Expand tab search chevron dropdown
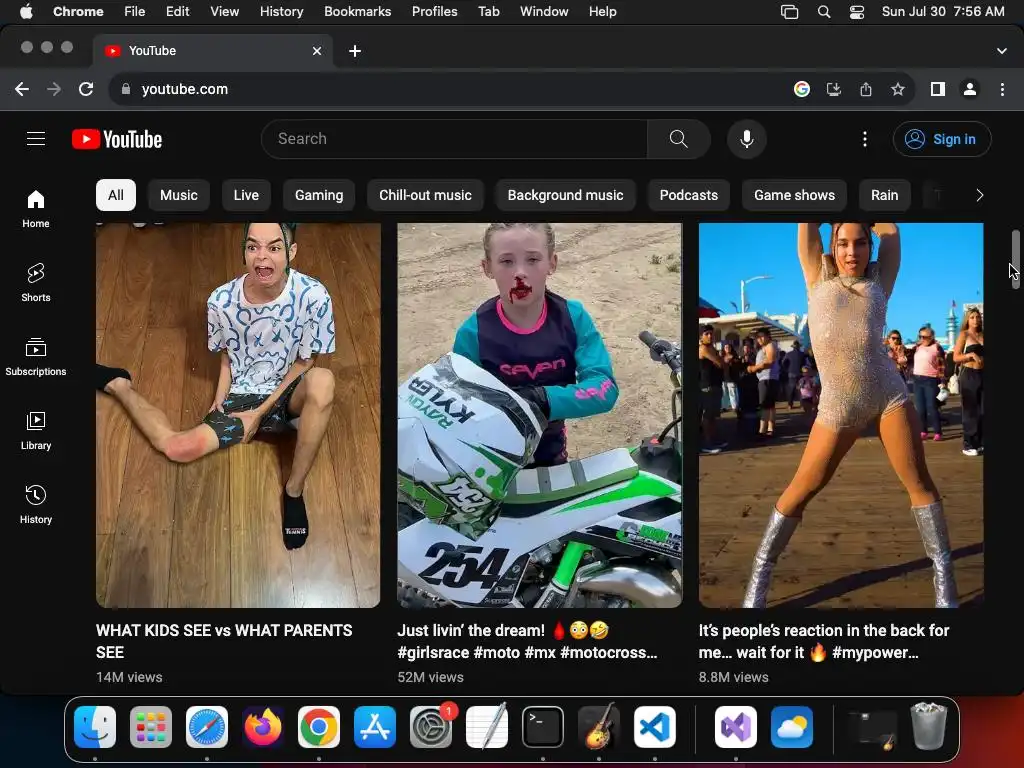Viewport: 1024px width, 768px height. pyautogui.click(x=1002, y=51)
